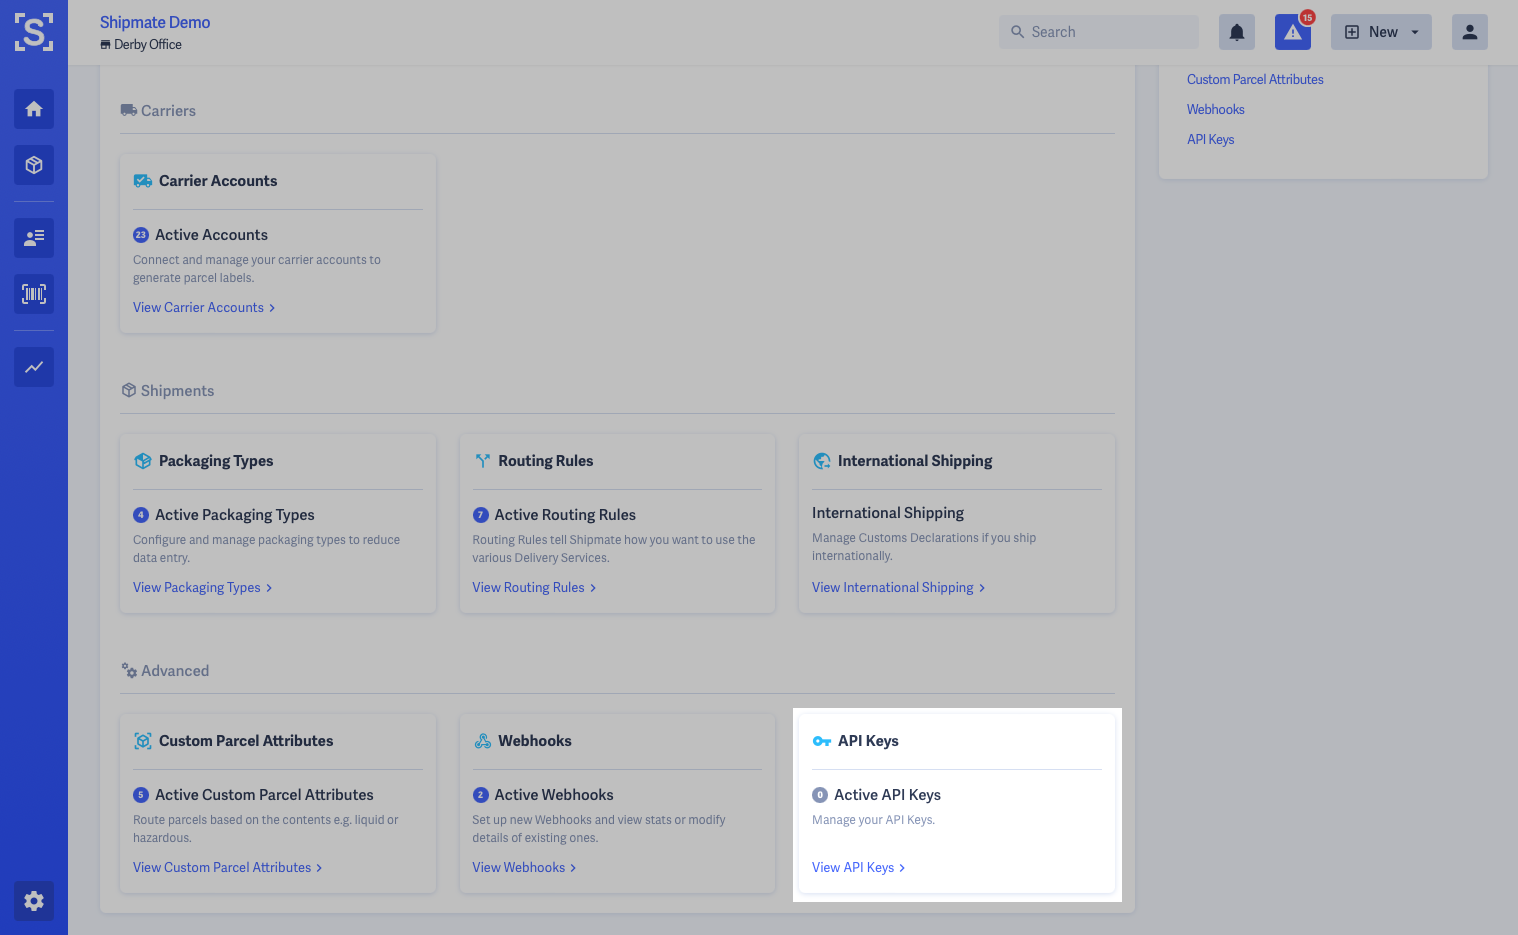This screenshot has height=935, width=1518.
Task: Open the analytics chart sidebar icon
Action: point(34,367)
